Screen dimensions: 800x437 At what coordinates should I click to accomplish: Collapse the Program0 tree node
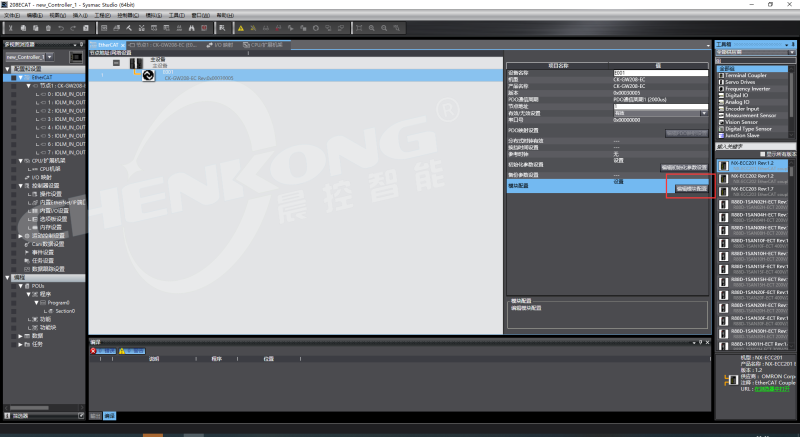(x=36, y=302)
